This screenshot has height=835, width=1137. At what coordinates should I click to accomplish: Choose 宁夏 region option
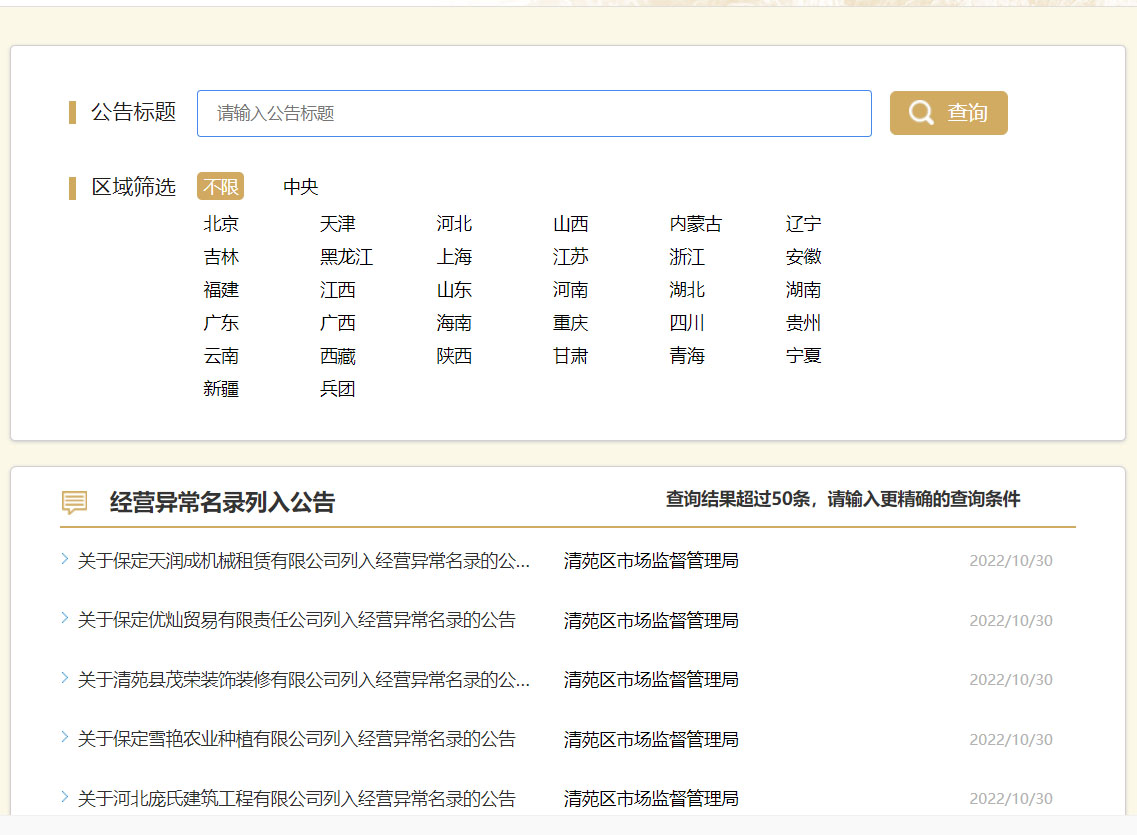[x=803, y=356]
